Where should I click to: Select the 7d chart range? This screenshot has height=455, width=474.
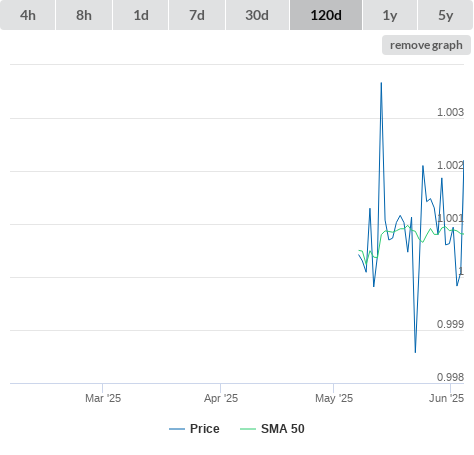197,15
